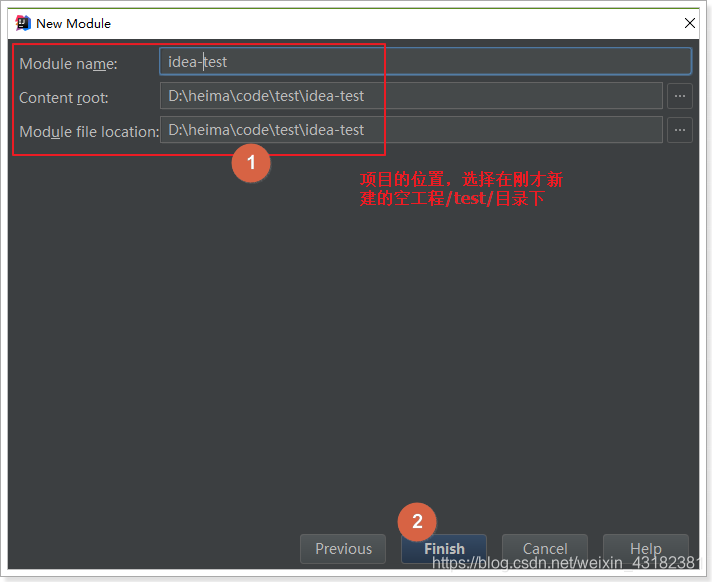Click the New Module title text
The image size is (712, 582).
(x=74, y=24)
